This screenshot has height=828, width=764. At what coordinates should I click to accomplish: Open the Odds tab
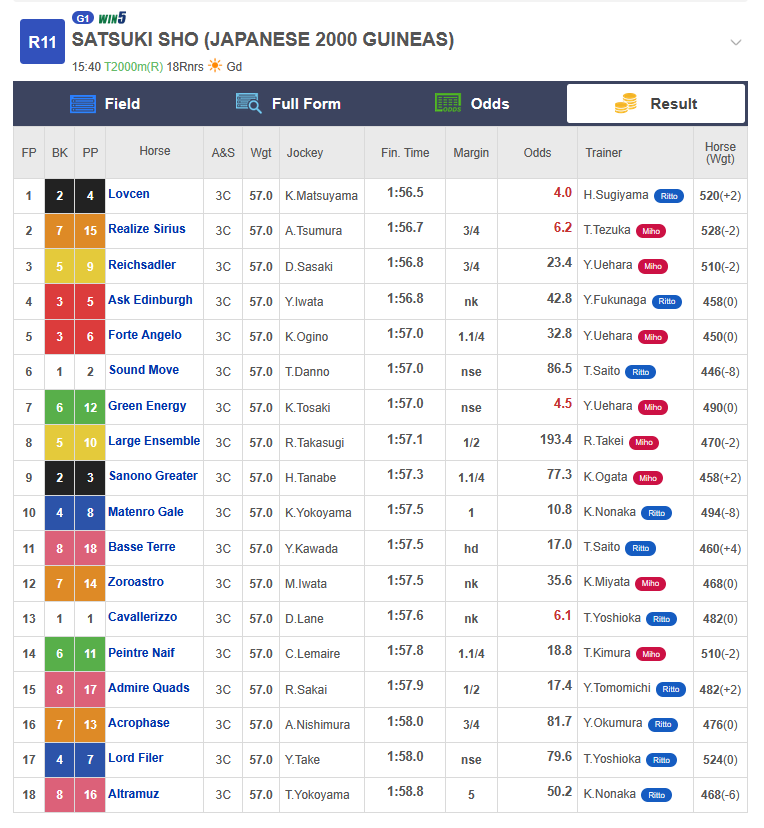(x=471, y=104)
